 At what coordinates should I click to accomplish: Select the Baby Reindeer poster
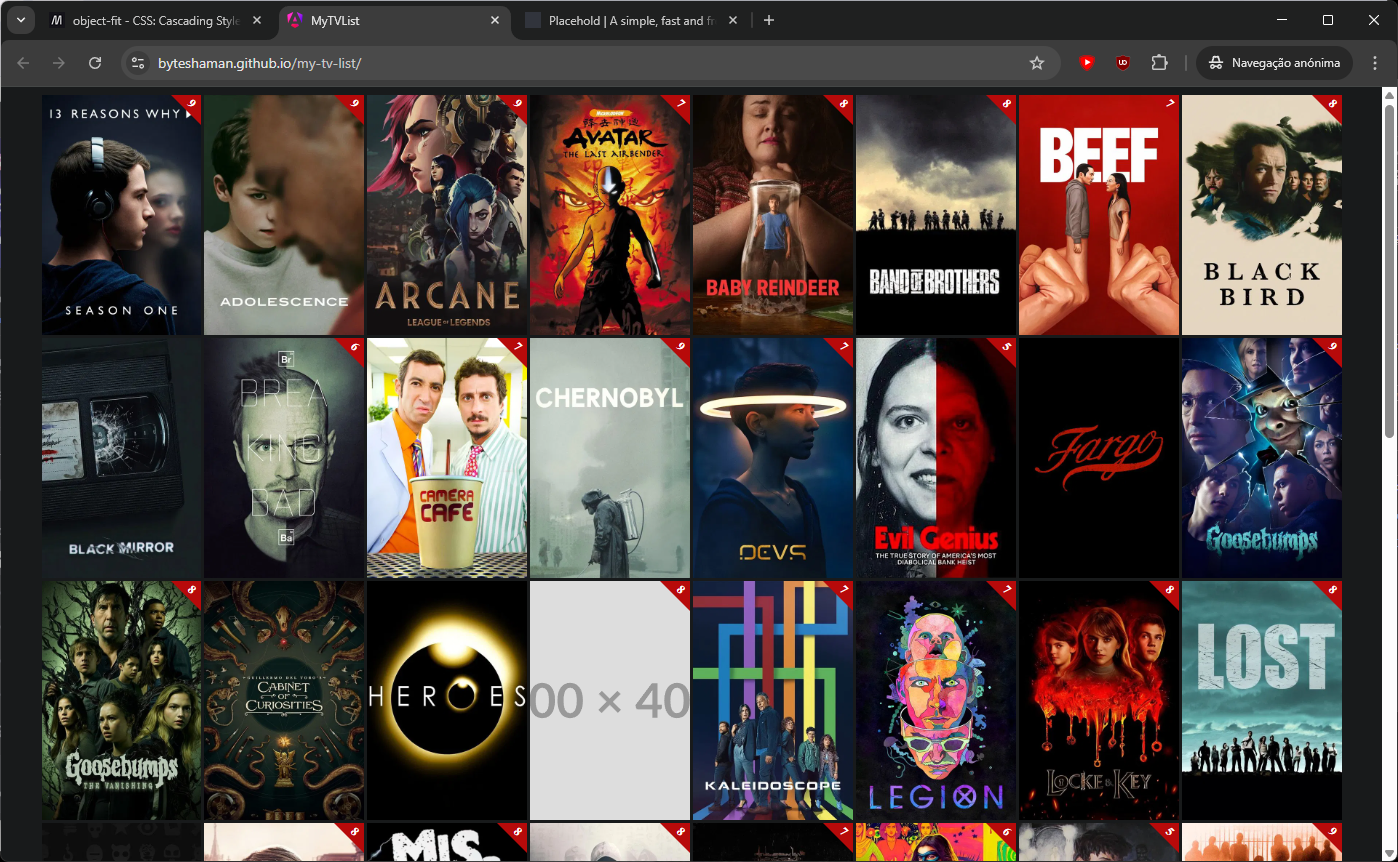point(773,215)
